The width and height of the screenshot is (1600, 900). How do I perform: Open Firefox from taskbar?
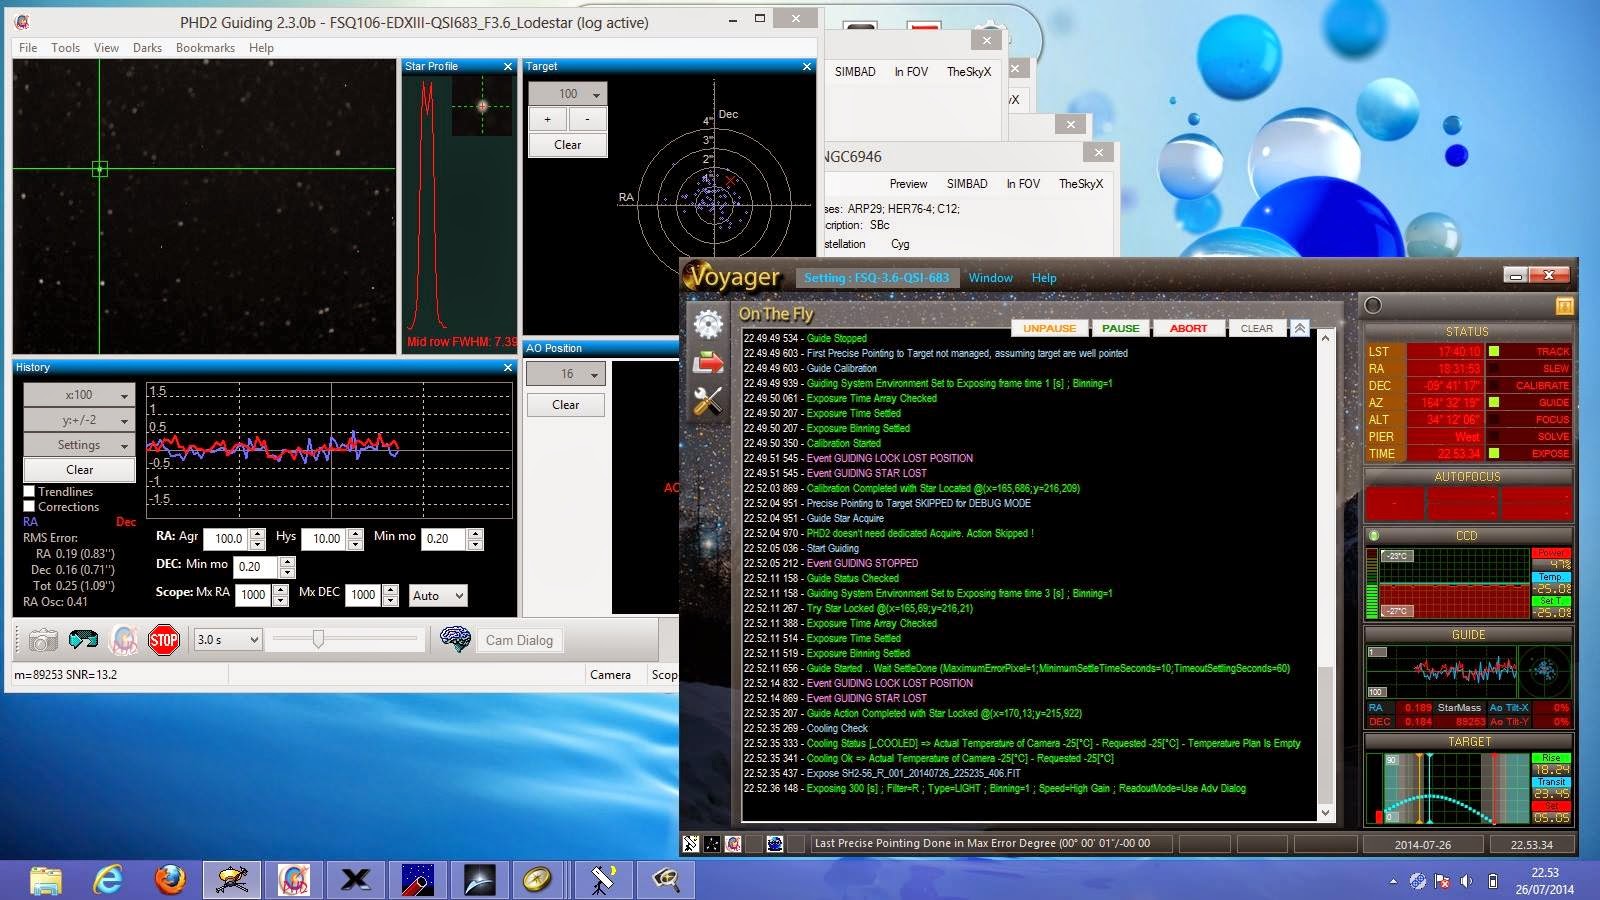[170, 880]
